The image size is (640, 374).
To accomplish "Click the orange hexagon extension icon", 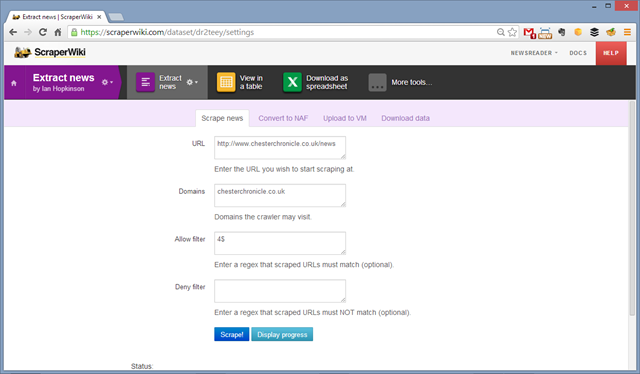I will (578, 32).
